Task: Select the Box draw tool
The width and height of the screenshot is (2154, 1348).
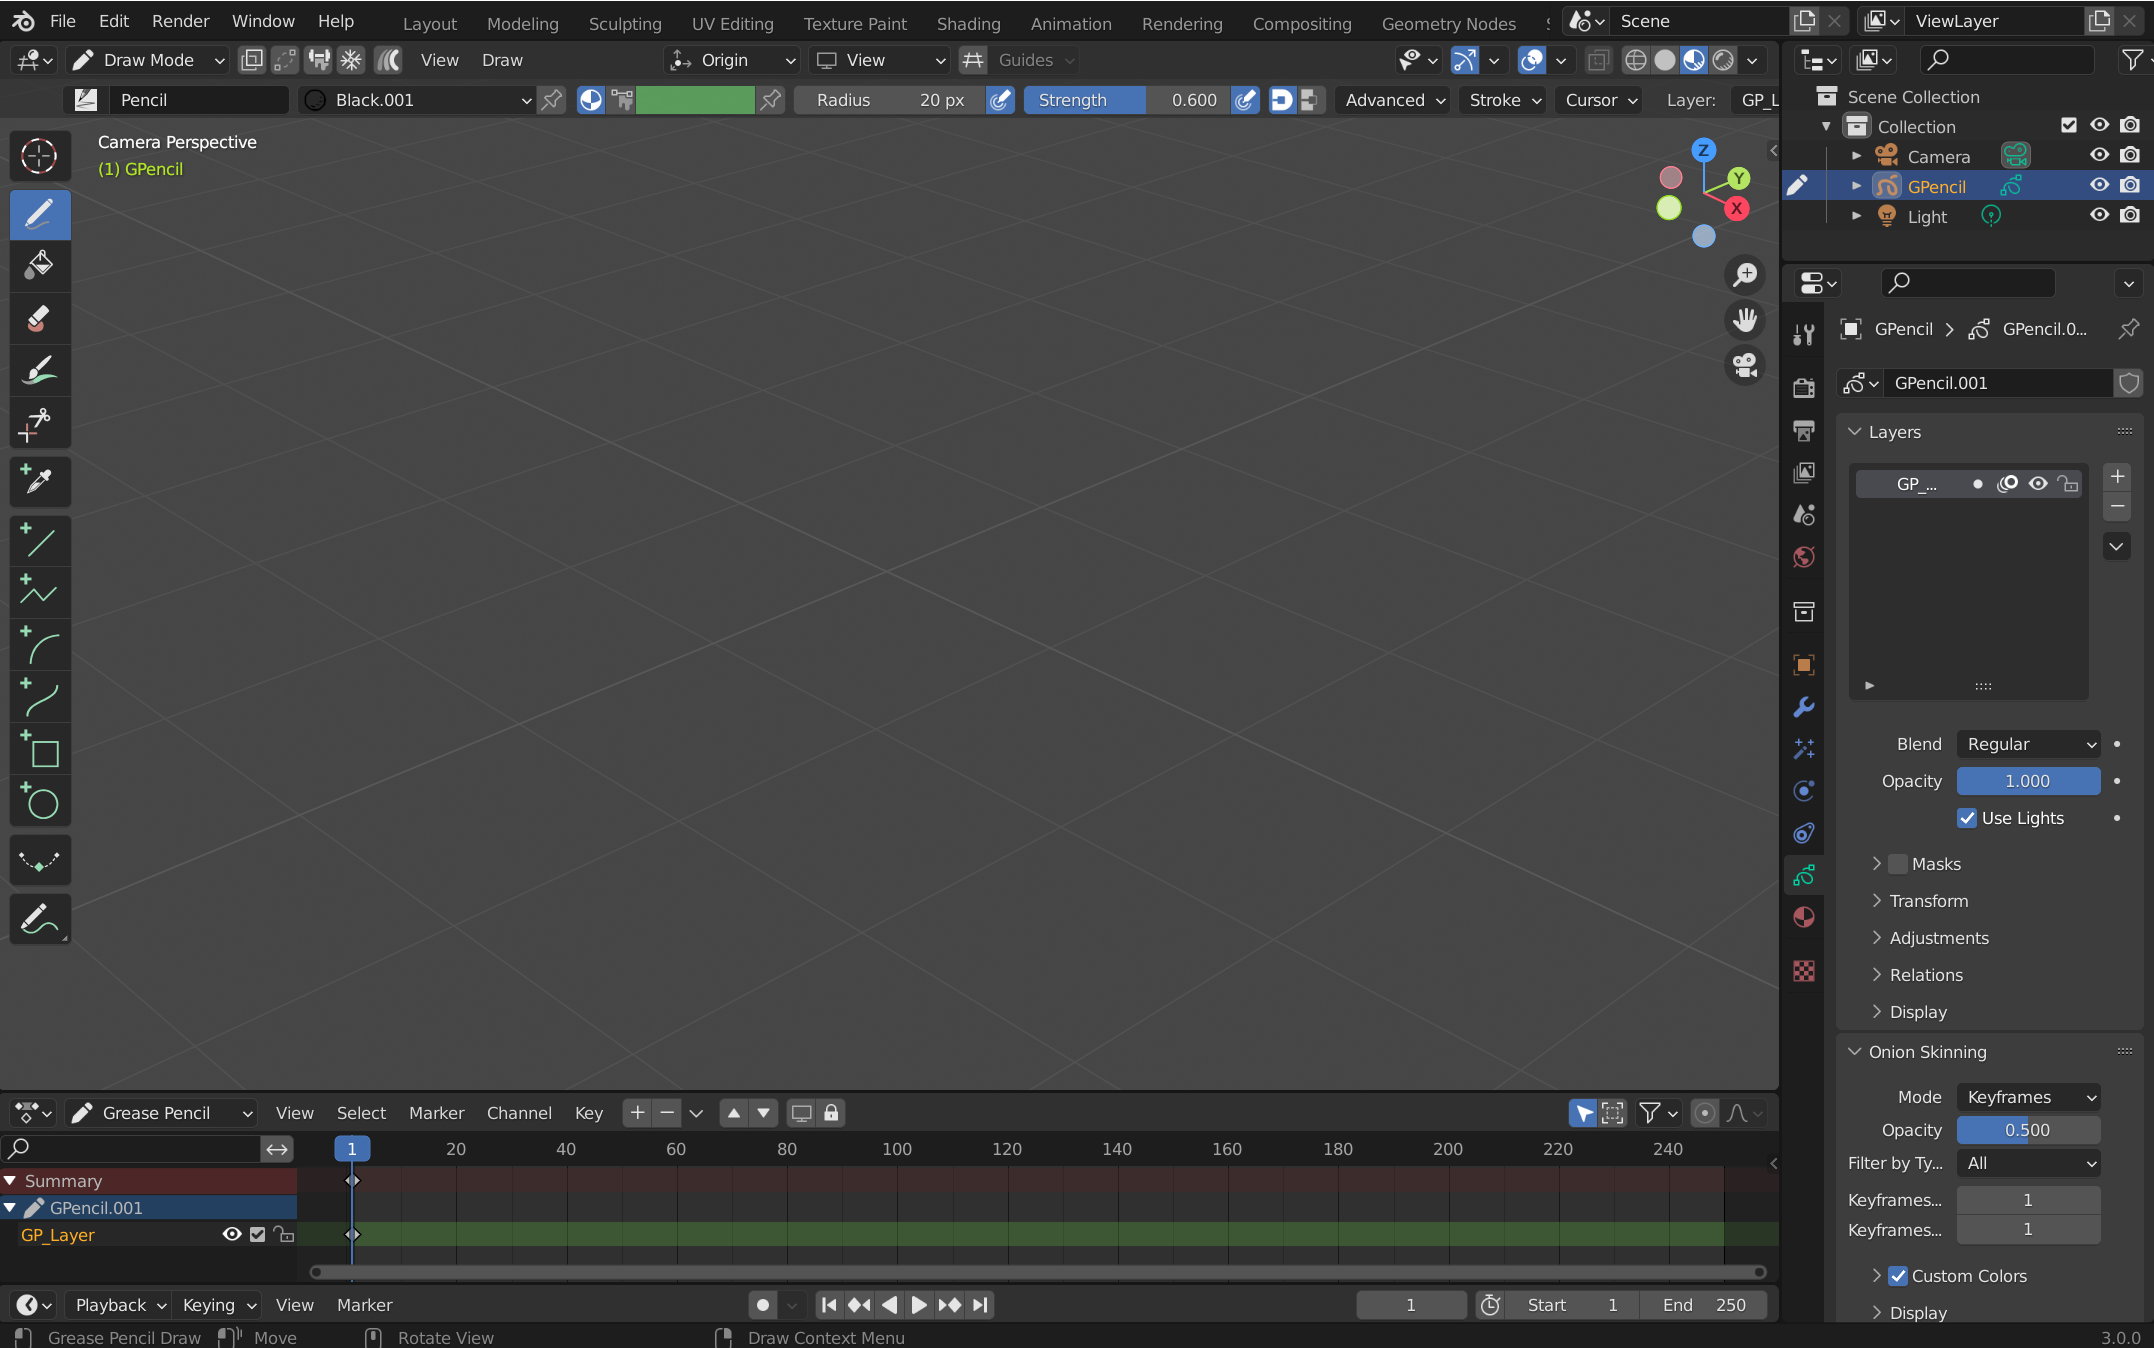Action: 40,753
